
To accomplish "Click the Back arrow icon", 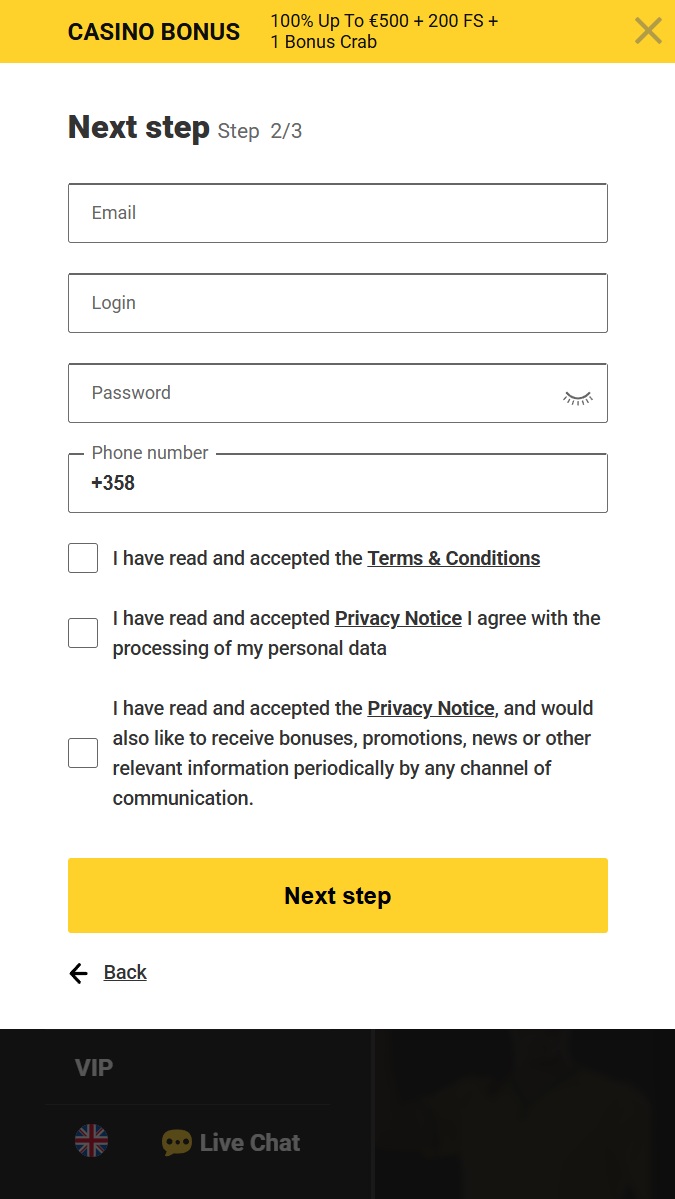I will (x=78, y=972).
